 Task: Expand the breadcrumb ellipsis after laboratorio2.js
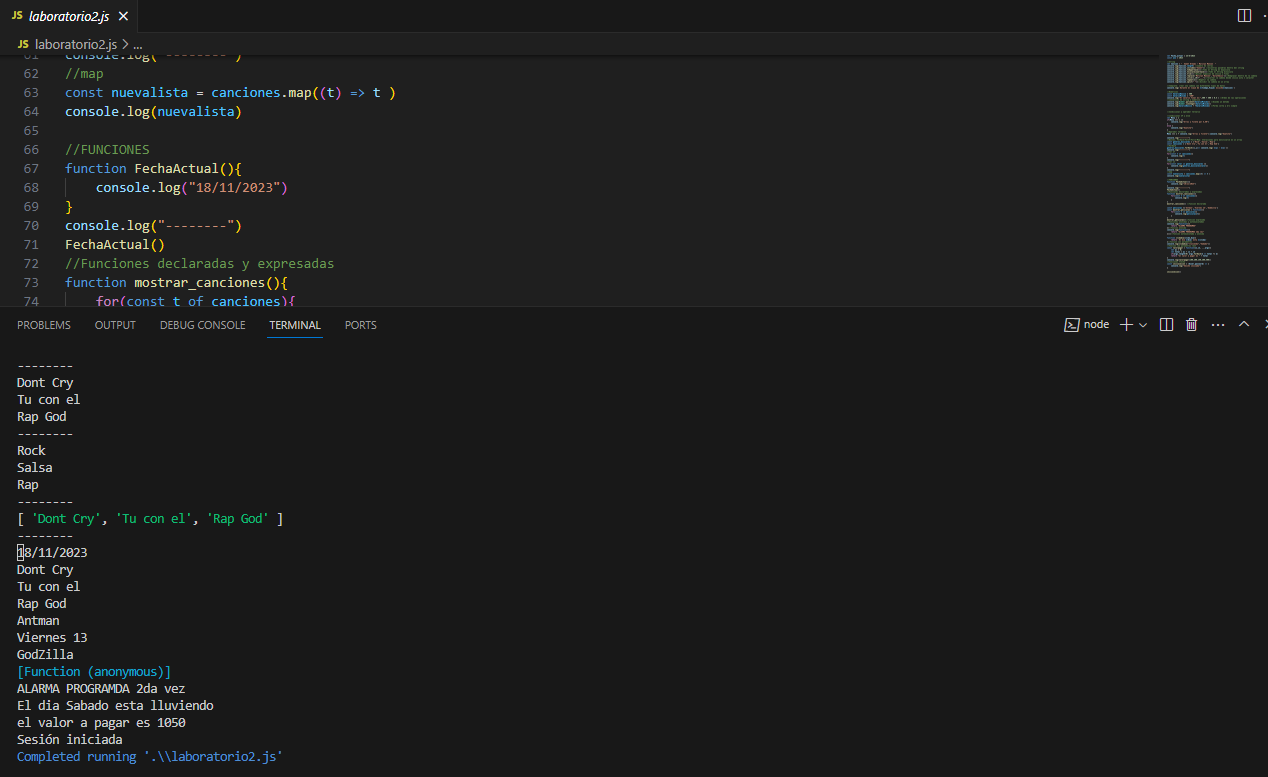point(137,44)
